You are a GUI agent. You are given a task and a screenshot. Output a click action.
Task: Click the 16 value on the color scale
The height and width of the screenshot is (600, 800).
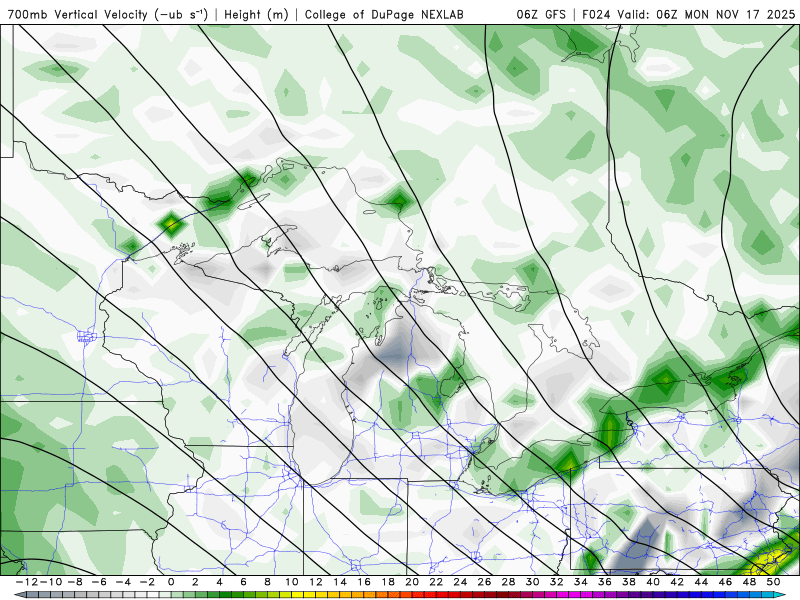click(x=364, y=582)
